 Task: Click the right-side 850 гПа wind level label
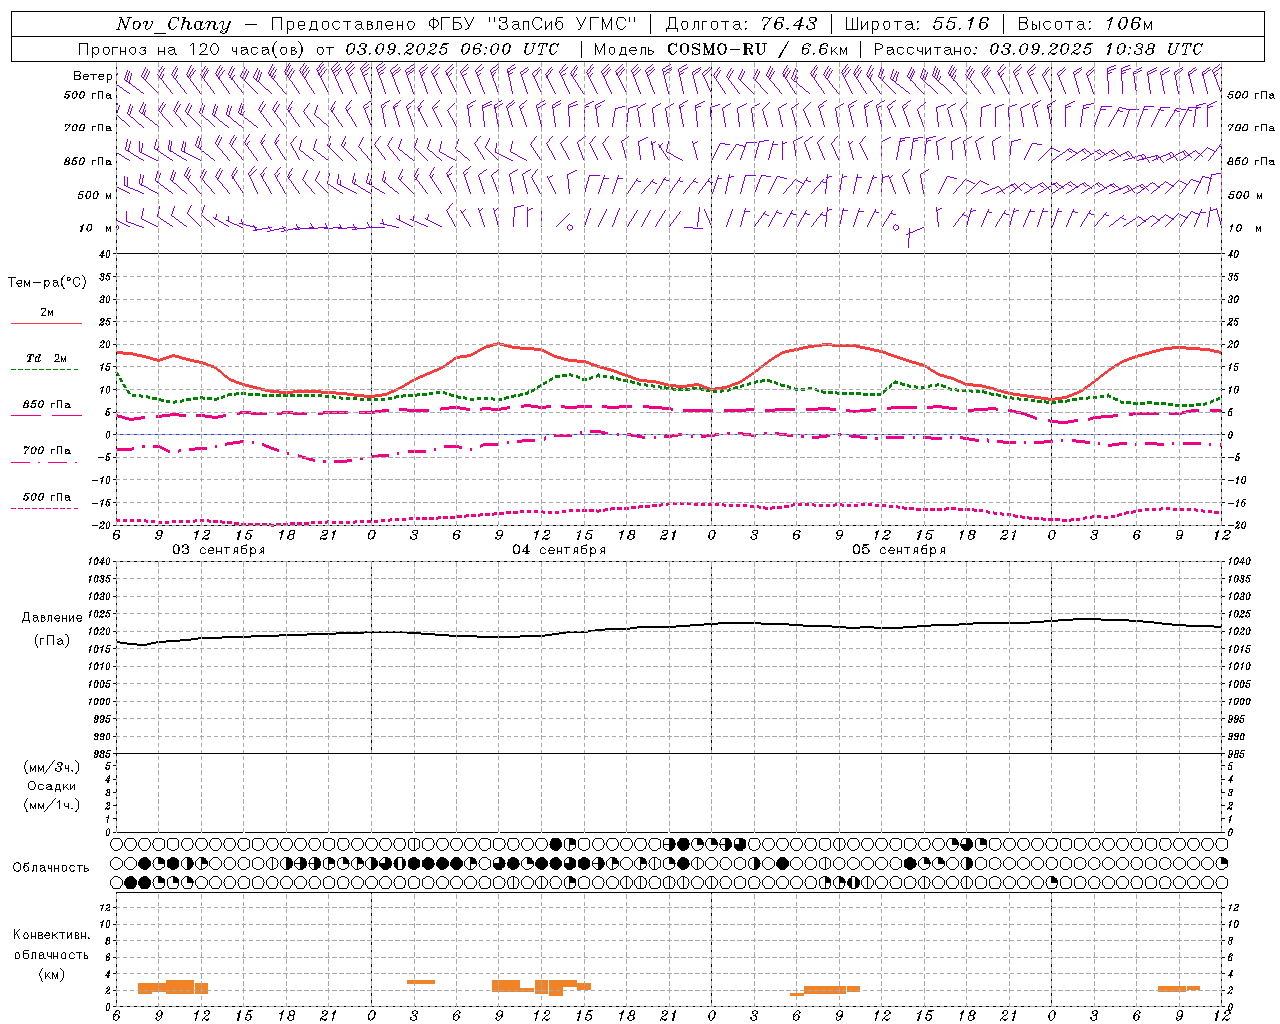1251,161
